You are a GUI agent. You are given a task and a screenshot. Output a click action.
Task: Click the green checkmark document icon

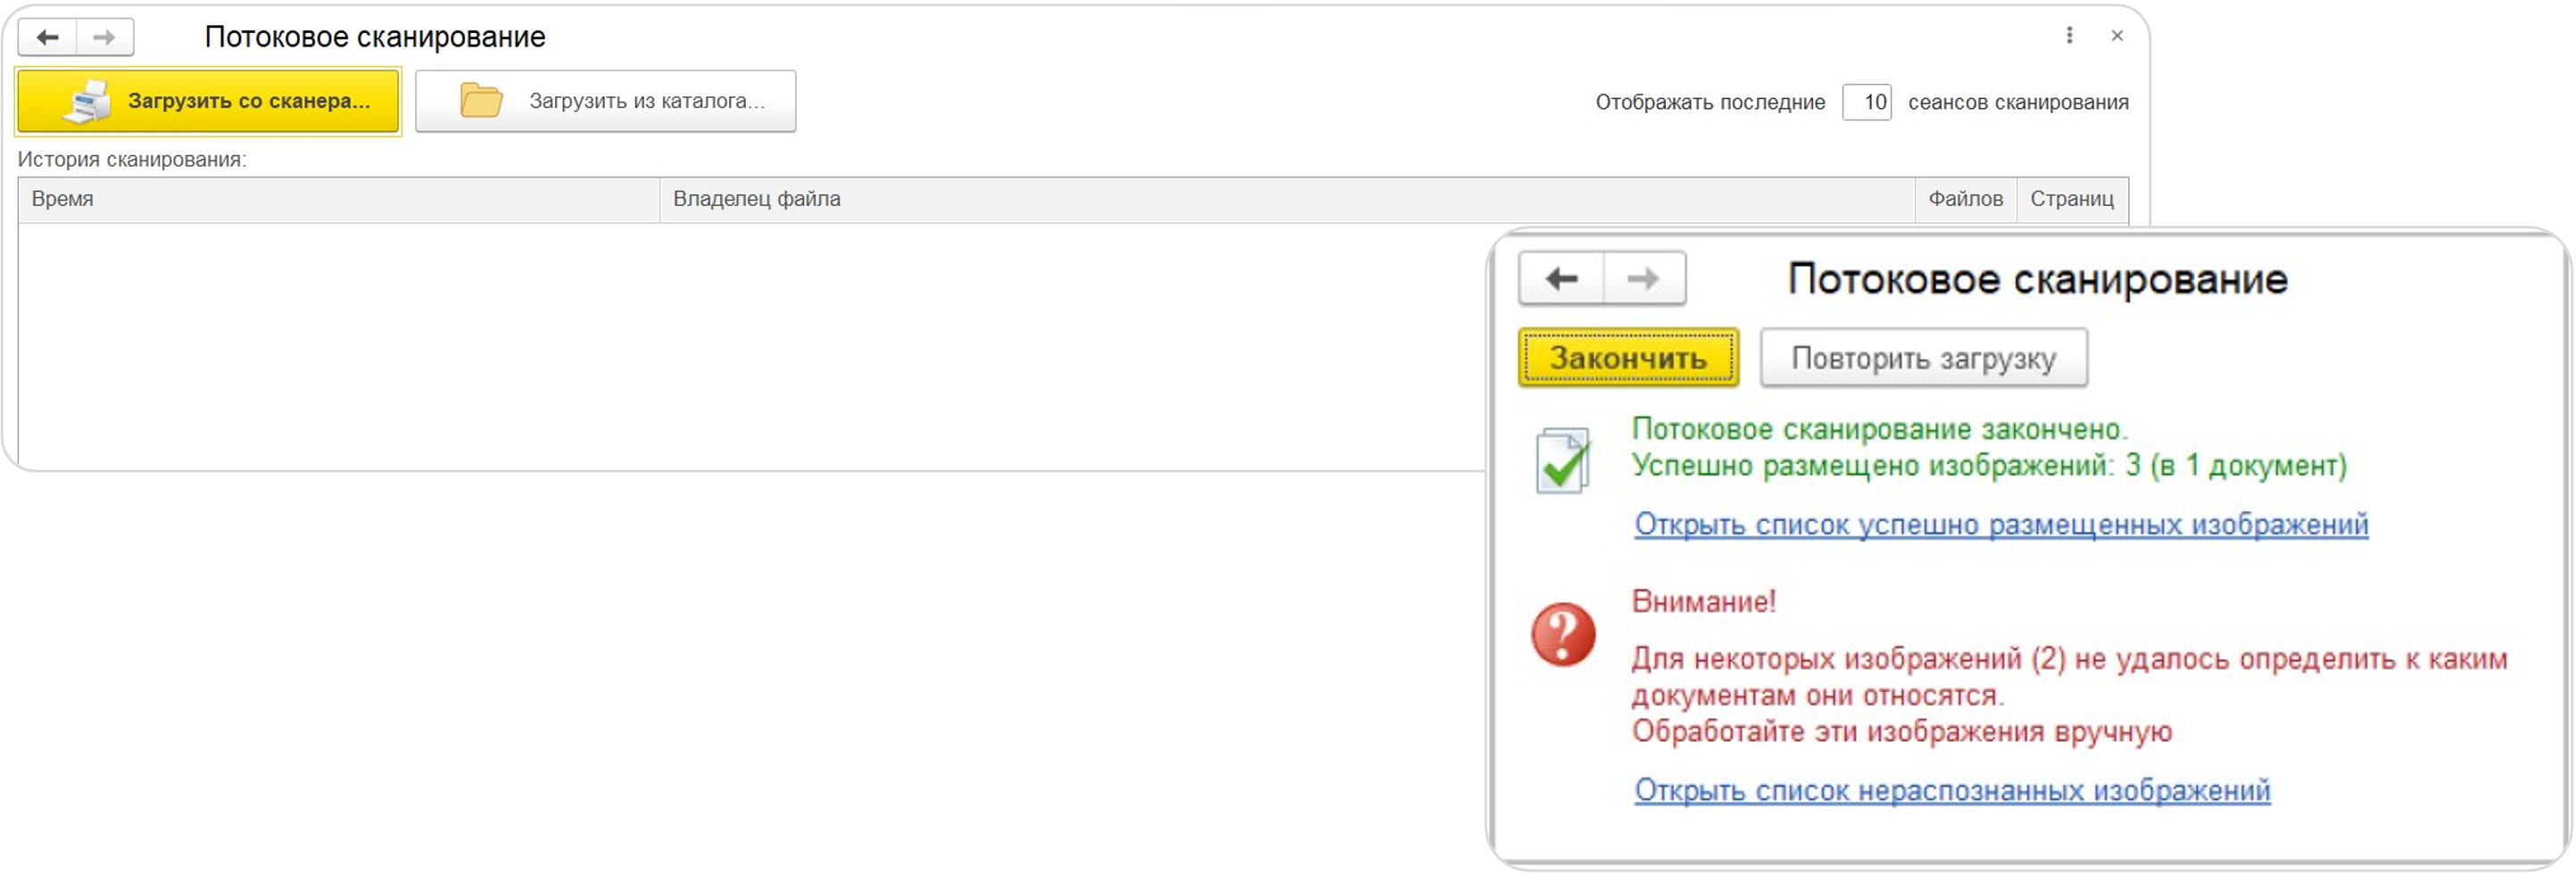(1563, 461)
